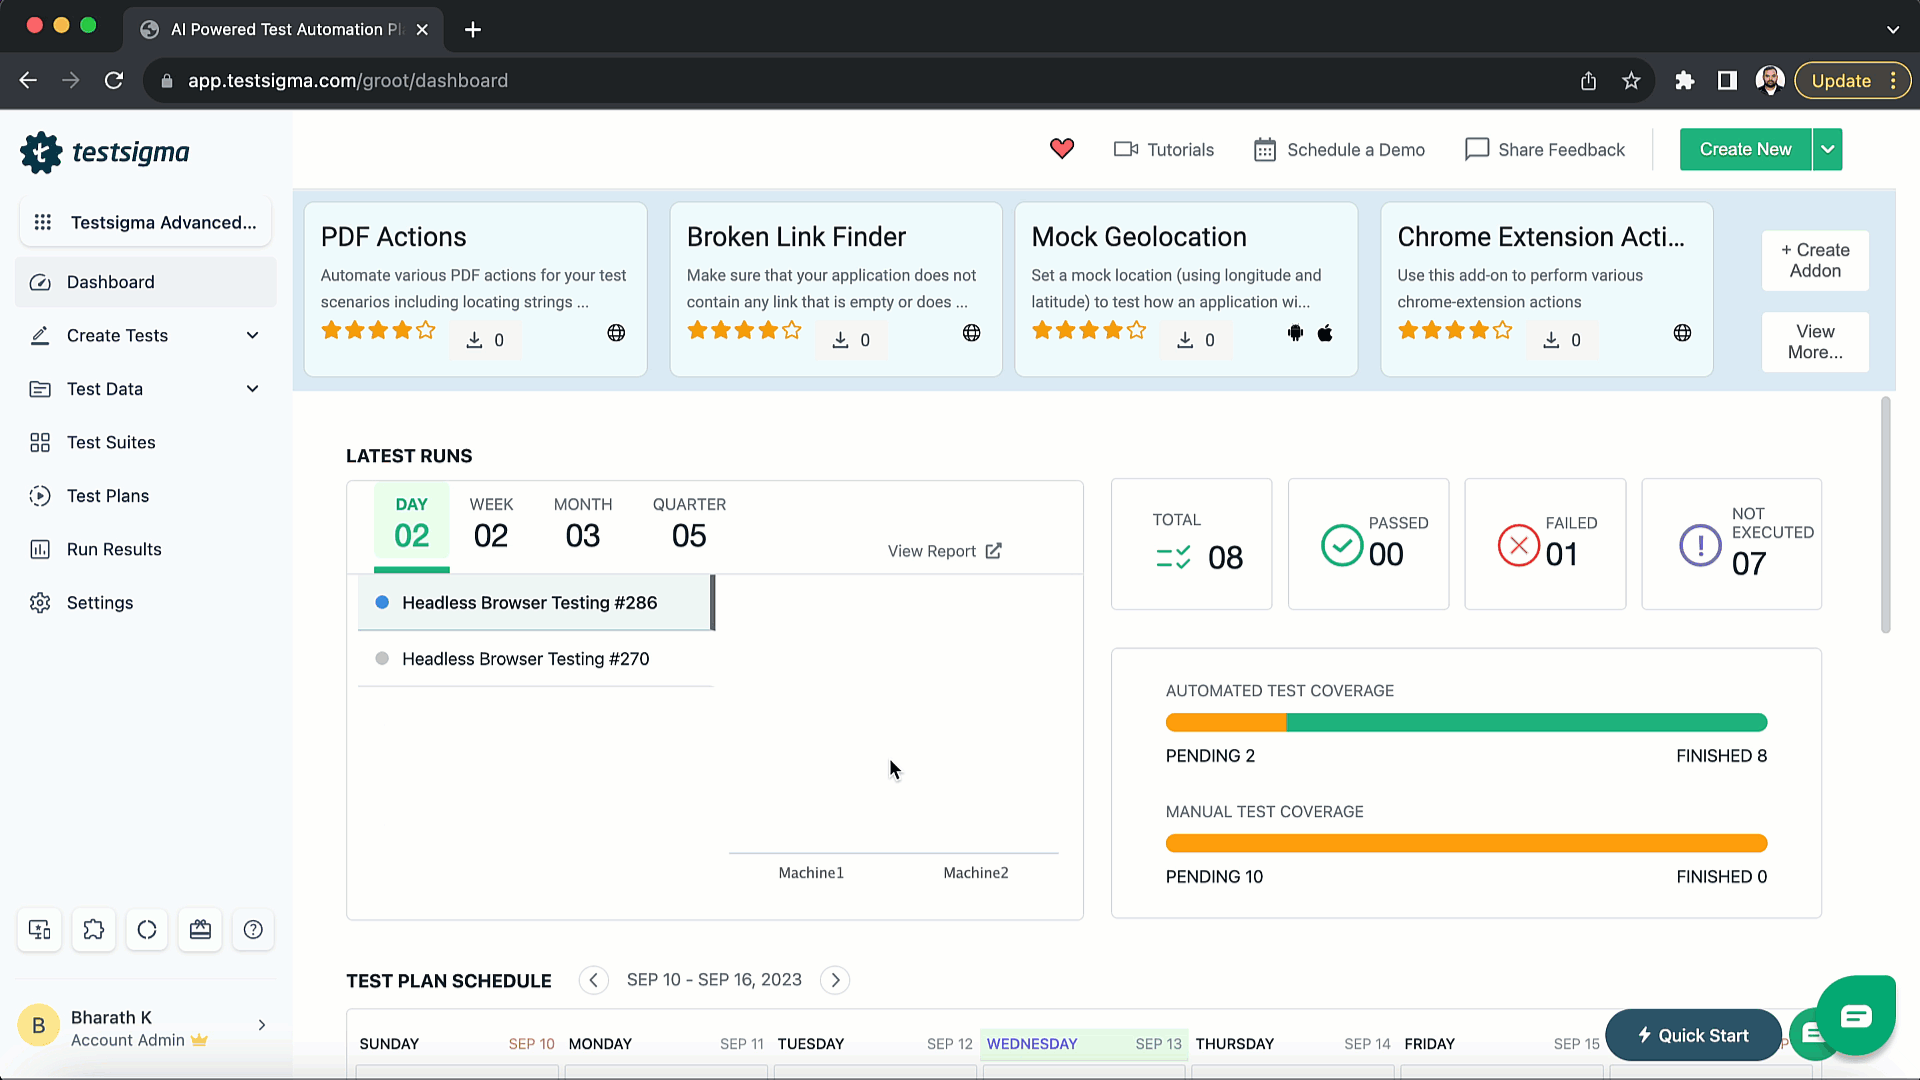Select Headless Browser Testing #286 run
This screenshot has height=1080, width=1920.
pos(529,603)
